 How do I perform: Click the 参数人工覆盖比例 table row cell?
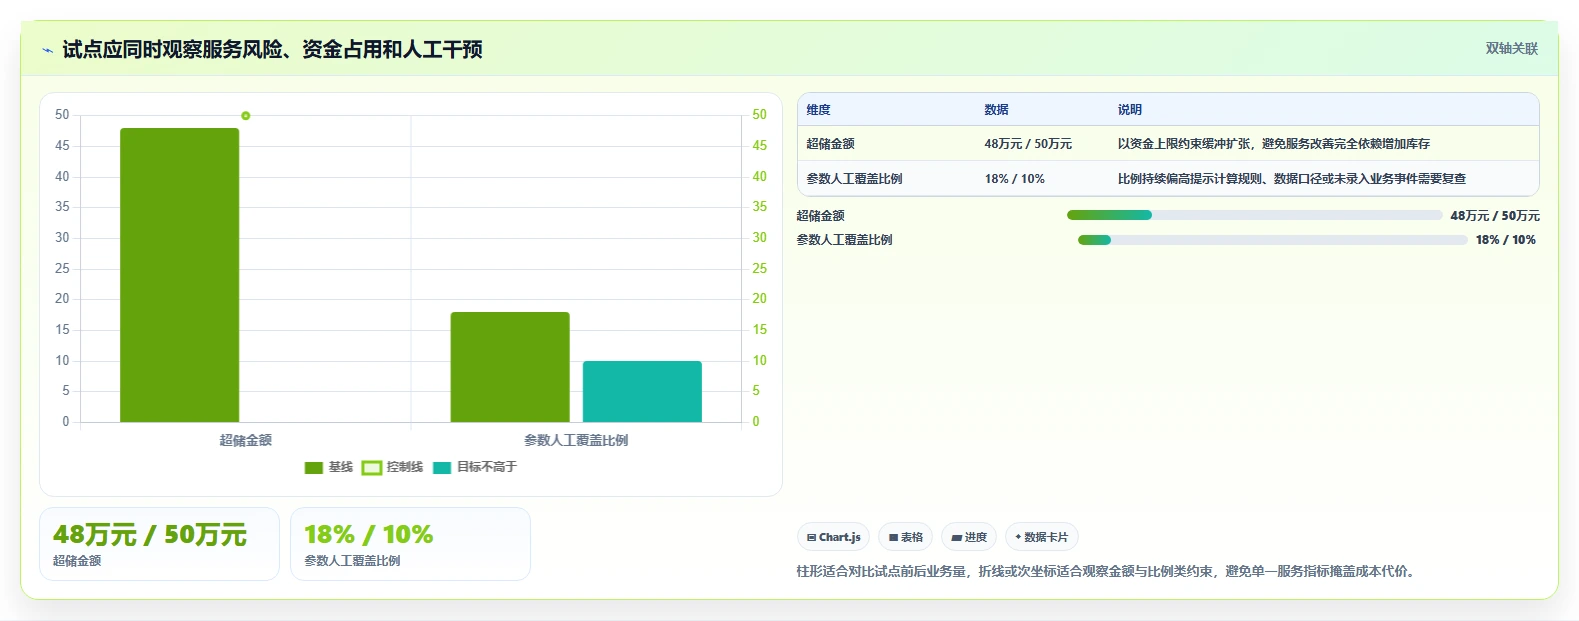coord(855,179)
